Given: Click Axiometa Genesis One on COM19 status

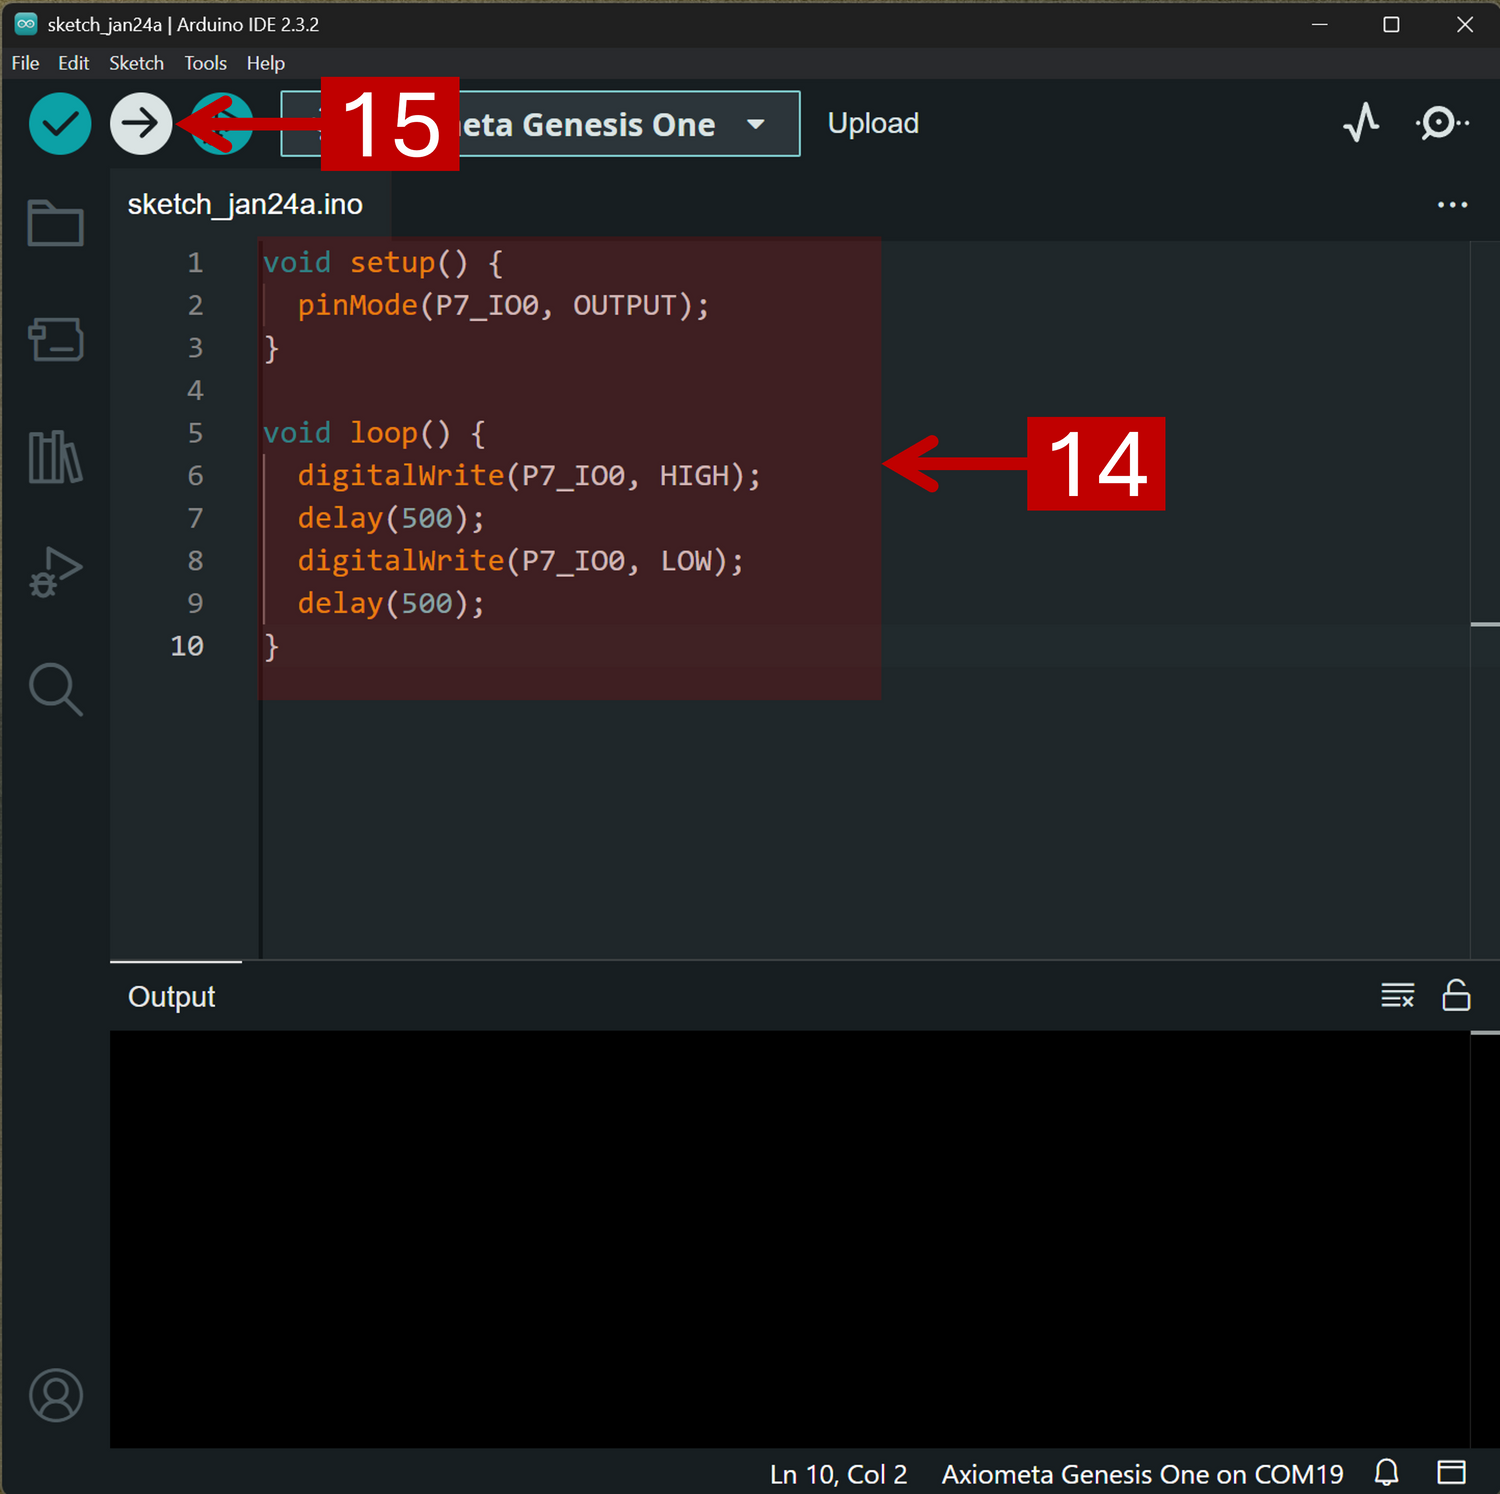Looking at the screenshot, I should point(1142,1474).
